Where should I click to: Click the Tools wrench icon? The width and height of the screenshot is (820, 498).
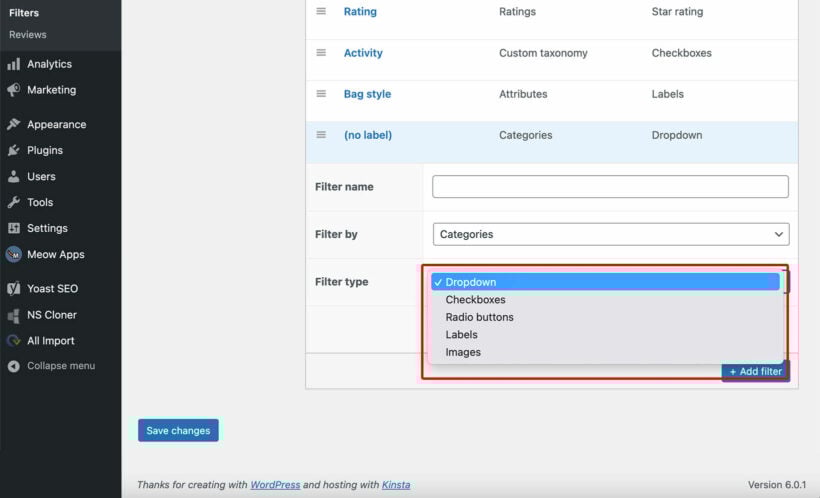click(x=14, y=202)
